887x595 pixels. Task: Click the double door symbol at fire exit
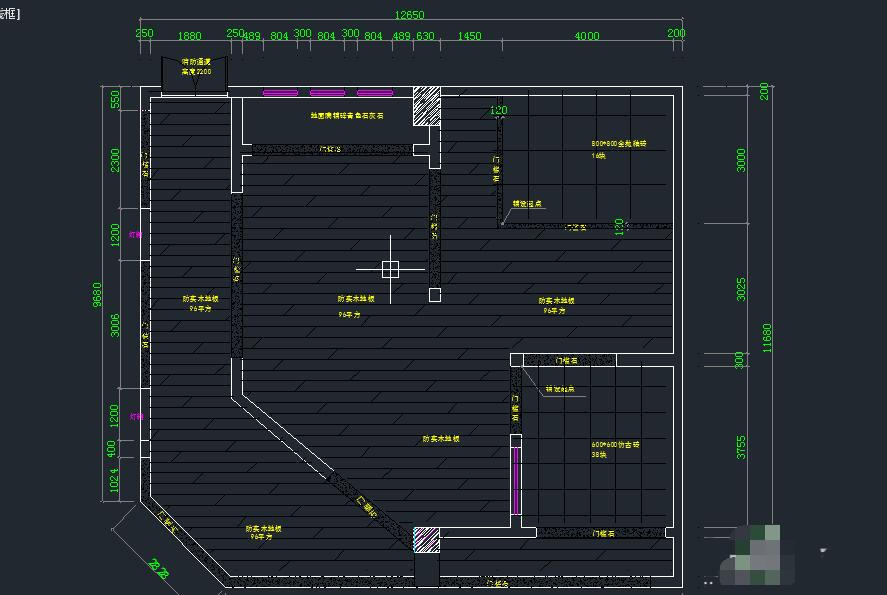(x=195, y=76)
